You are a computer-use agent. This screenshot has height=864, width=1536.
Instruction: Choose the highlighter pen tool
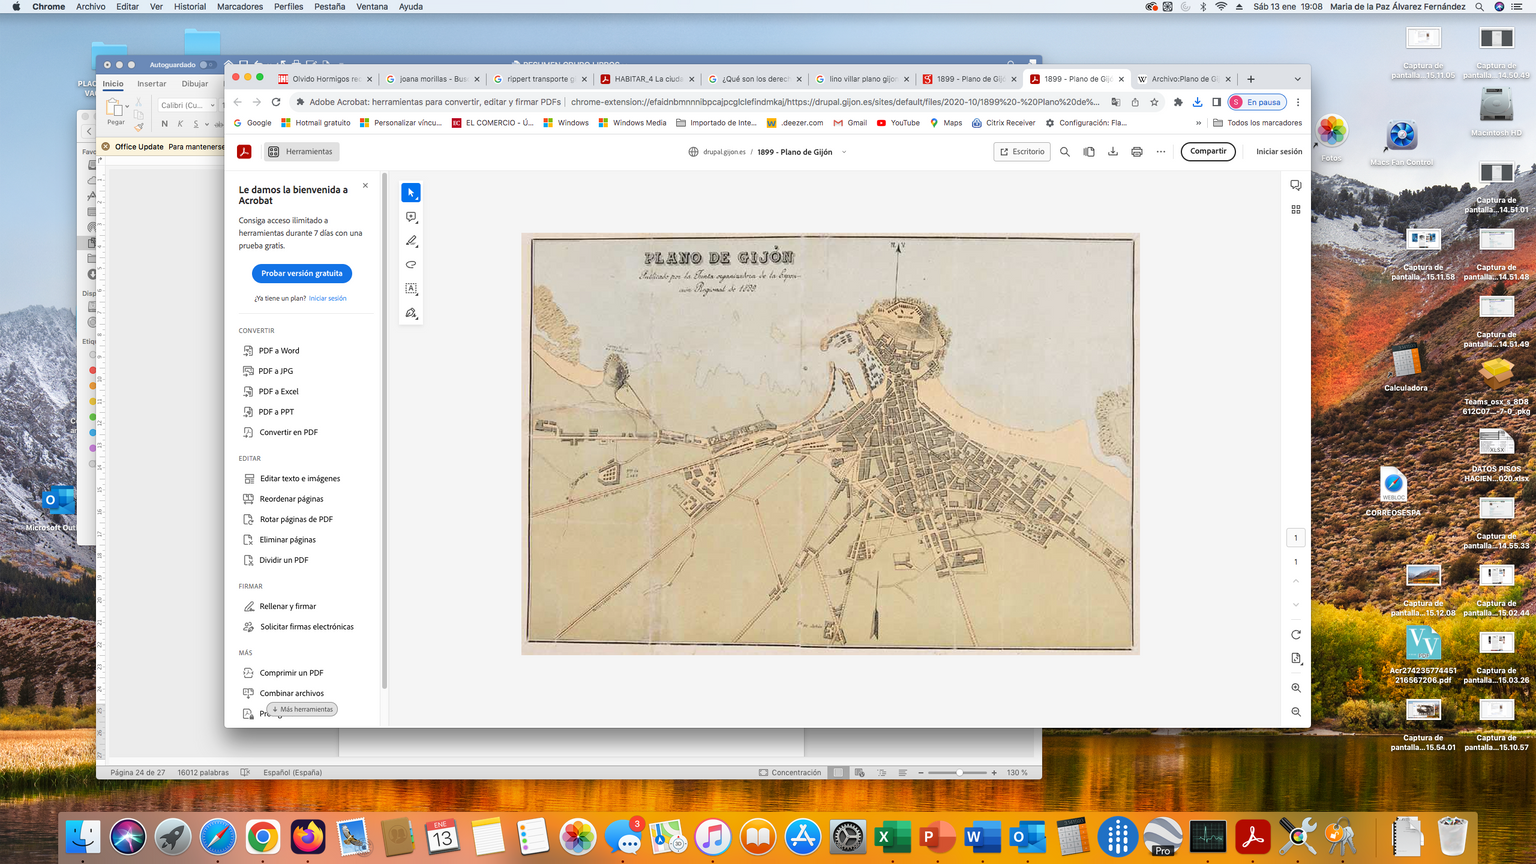(x=411, y=241)
